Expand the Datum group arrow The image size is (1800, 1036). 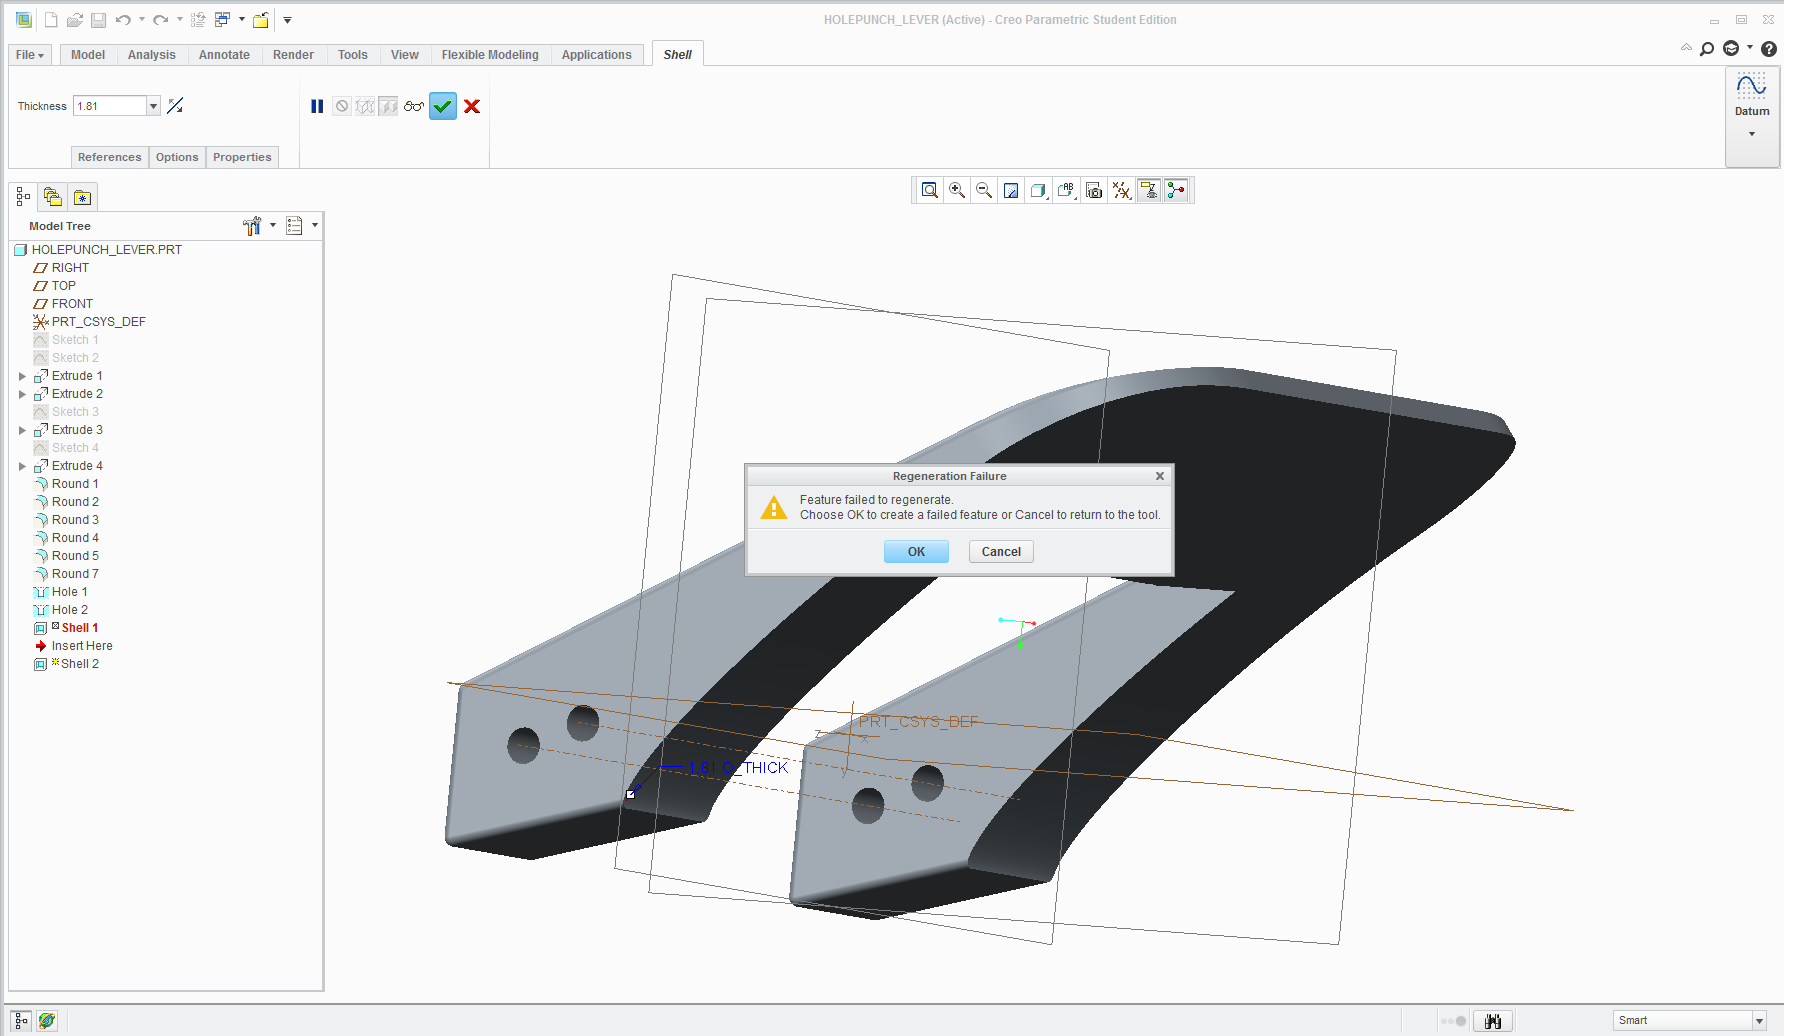1752,133
